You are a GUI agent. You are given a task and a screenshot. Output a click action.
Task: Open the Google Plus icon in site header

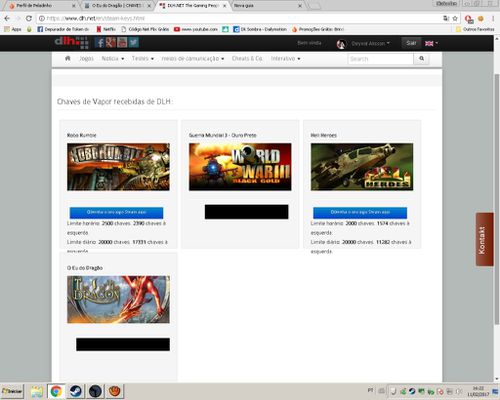click(111, 42)
